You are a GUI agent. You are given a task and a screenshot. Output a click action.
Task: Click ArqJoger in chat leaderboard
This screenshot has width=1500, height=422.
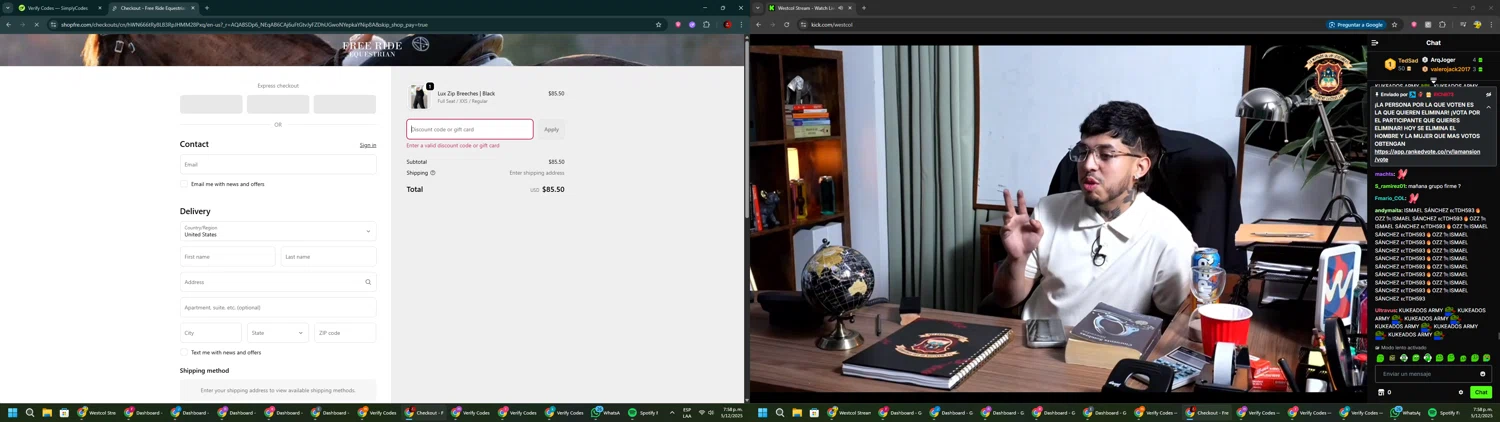tap(1442, 60)
